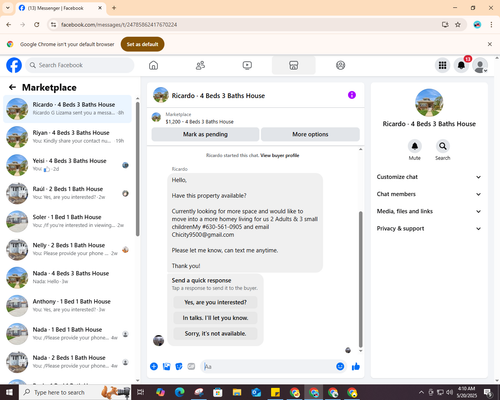This screenshot has width=500, height=400.
Task: Open the listing thumbnail in right panel
Action: [x=429, y=103]
